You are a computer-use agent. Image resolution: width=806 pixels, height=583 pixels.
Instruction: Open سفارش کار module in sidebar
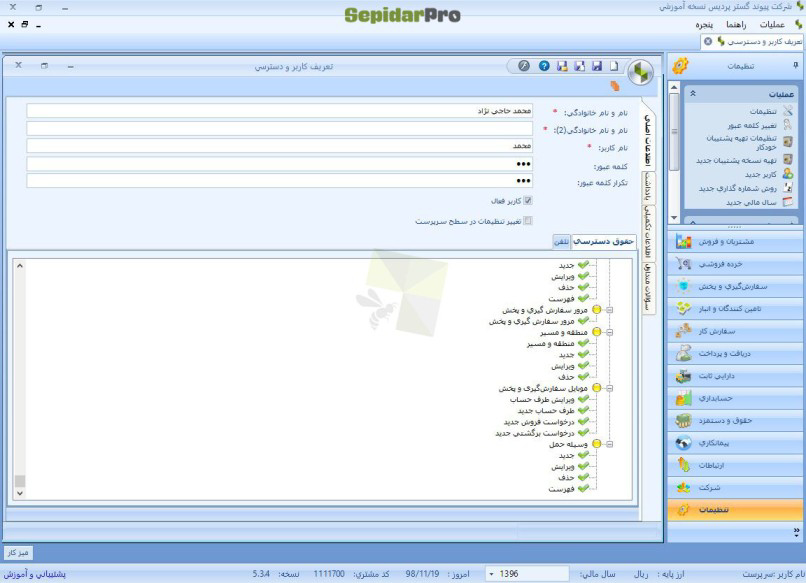734,331
